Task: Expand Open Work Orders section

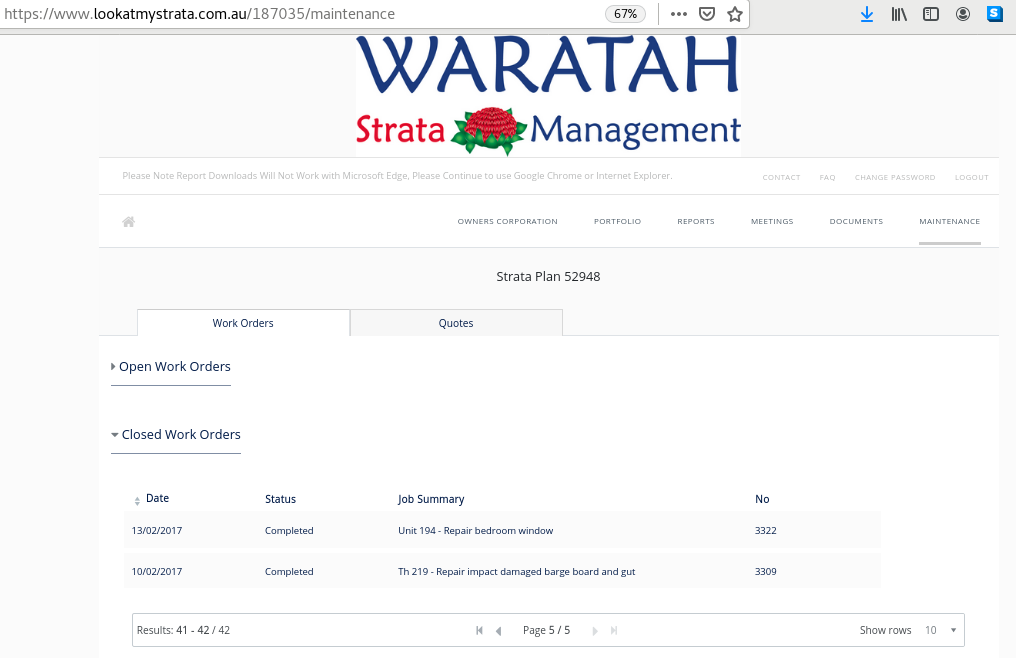Action: click(x=170, y=366)
